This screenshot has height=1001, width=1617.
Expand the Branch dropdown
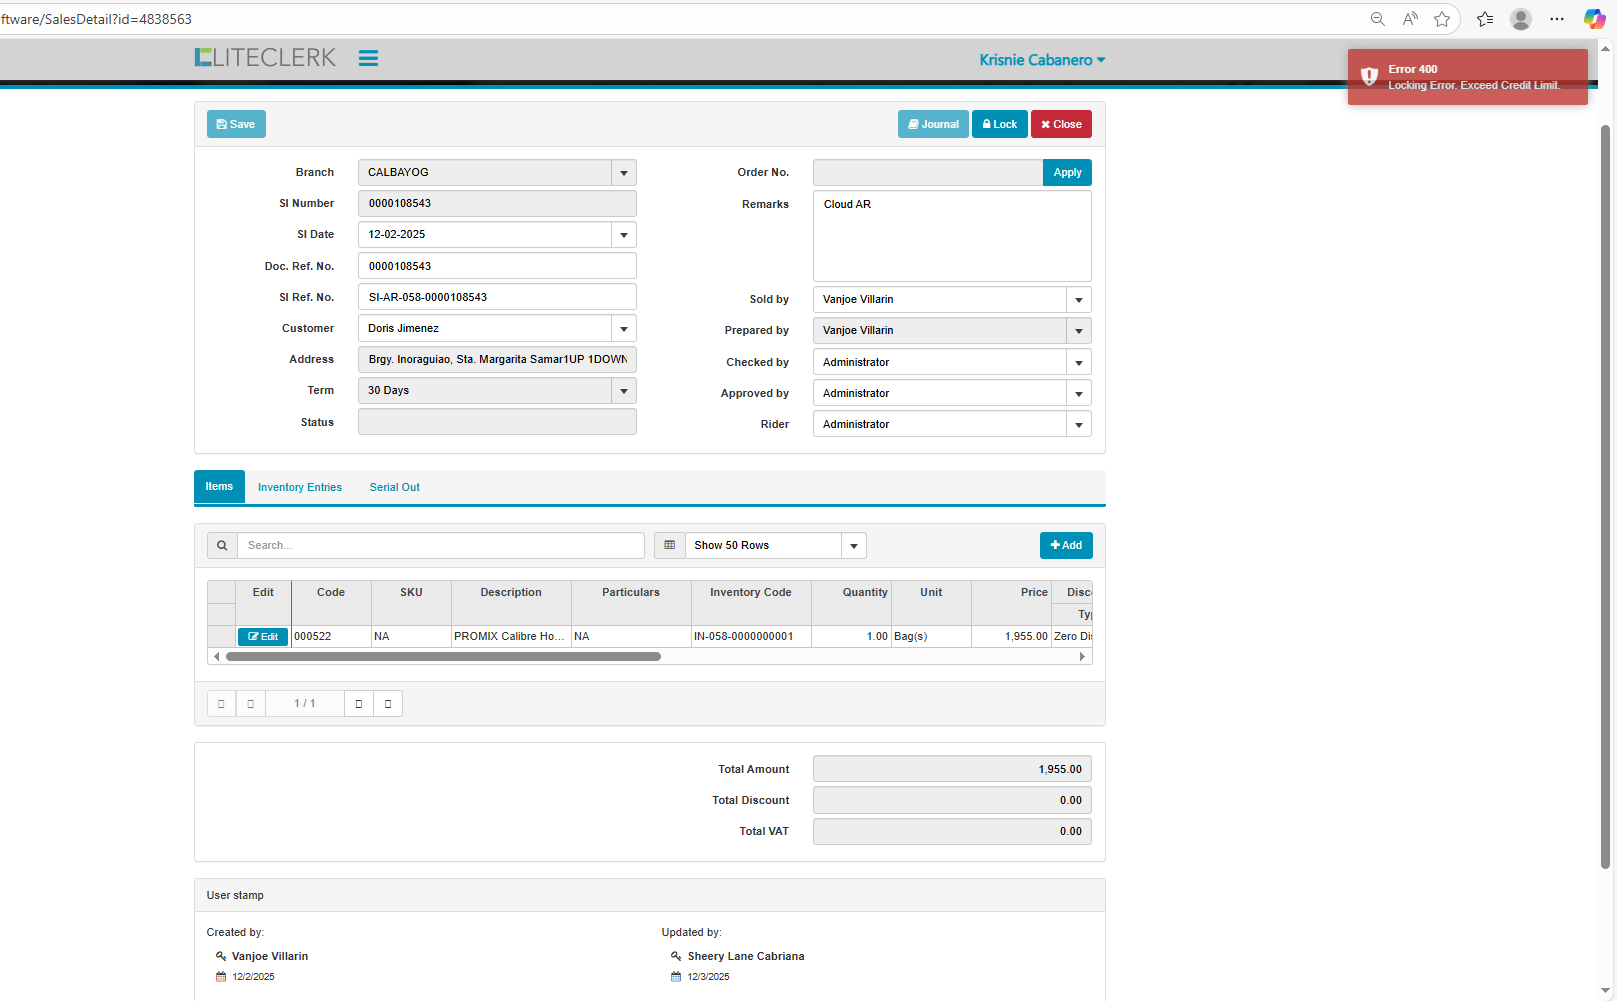pyautogui.click(x=624, y=173)
